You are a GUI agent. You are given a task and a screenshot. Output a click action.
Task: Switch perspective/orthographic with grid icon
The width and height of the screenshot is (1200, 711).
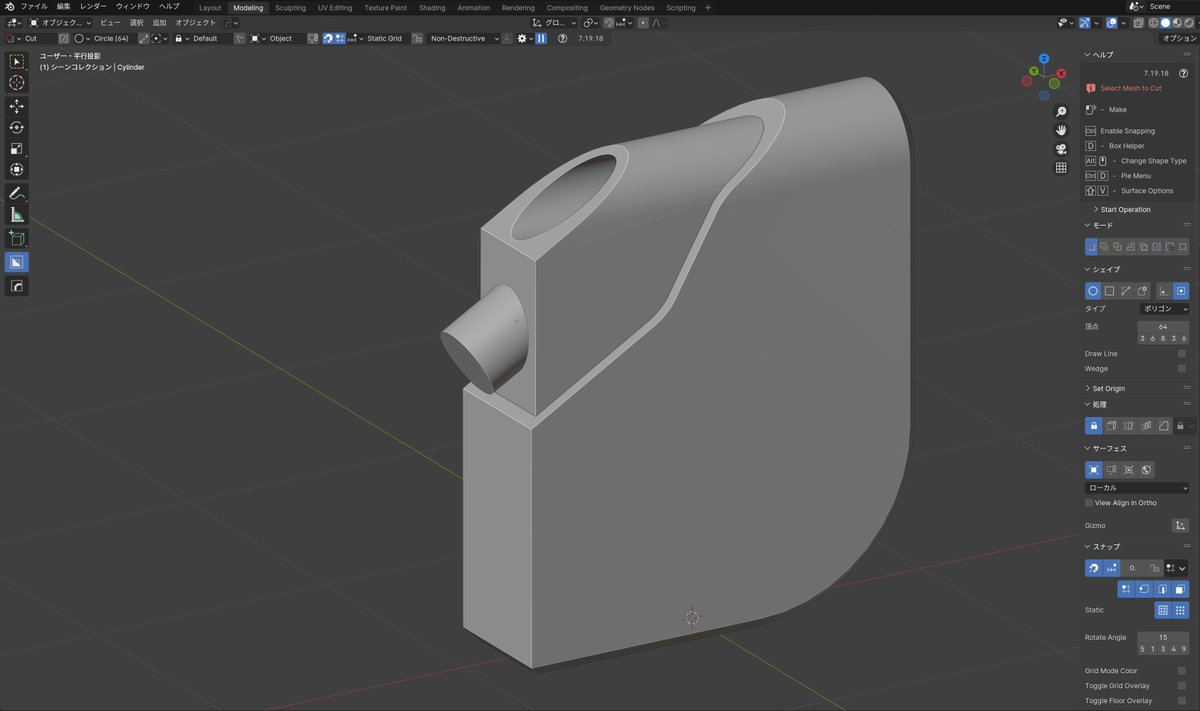(1061, 168)
